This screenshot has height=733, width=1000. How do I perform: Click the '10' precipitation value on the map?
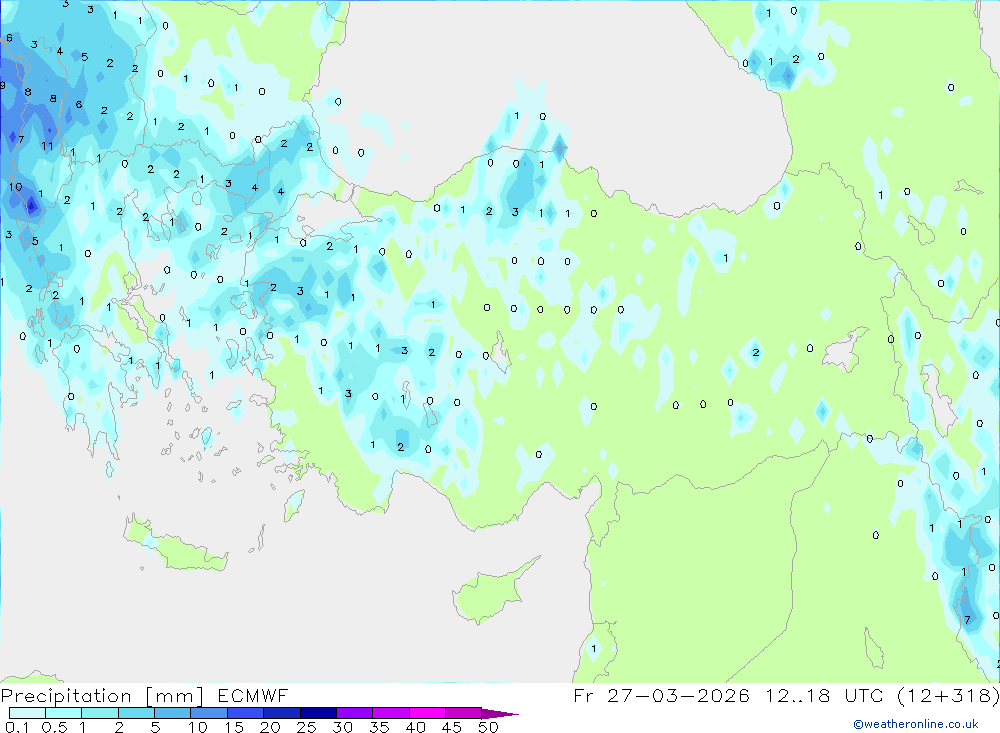click(15, 187)
